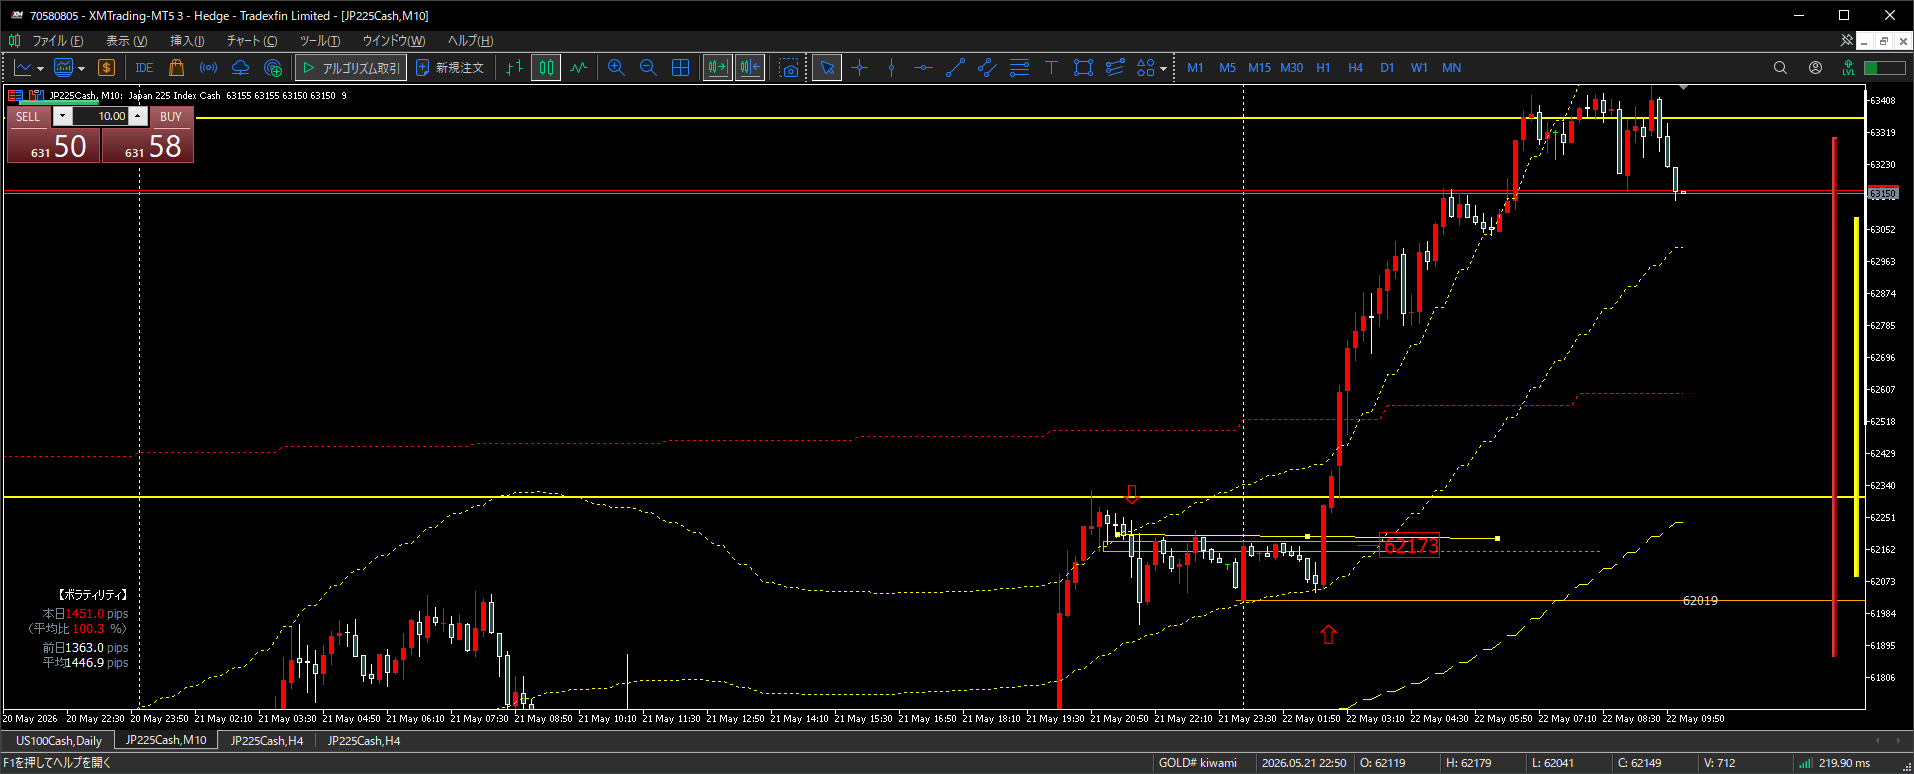Open the ヘルプ(H) menu
The image size is (1914, 774).
point(470,41)
